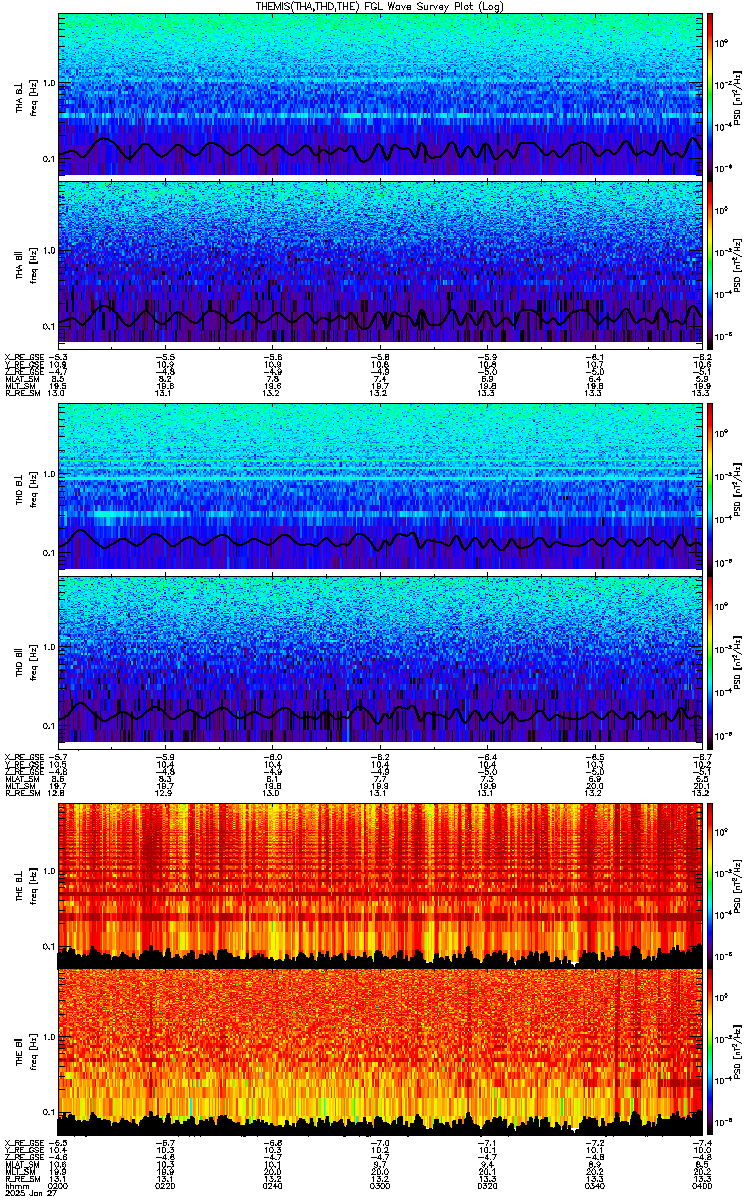Screen dimensions: 750x1200
Task: Click the color bar beside THA B⊥ panel
Action: point(710,95)
